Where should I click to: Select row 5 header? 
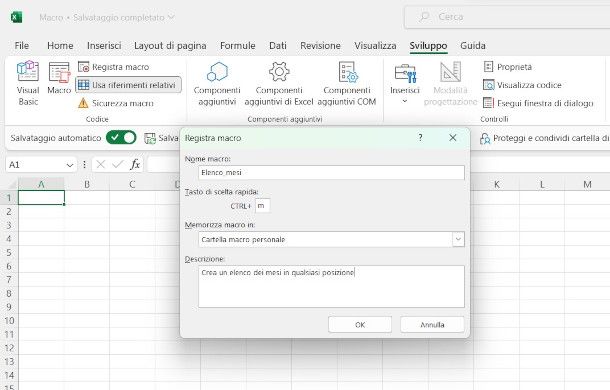click(9, 252)
